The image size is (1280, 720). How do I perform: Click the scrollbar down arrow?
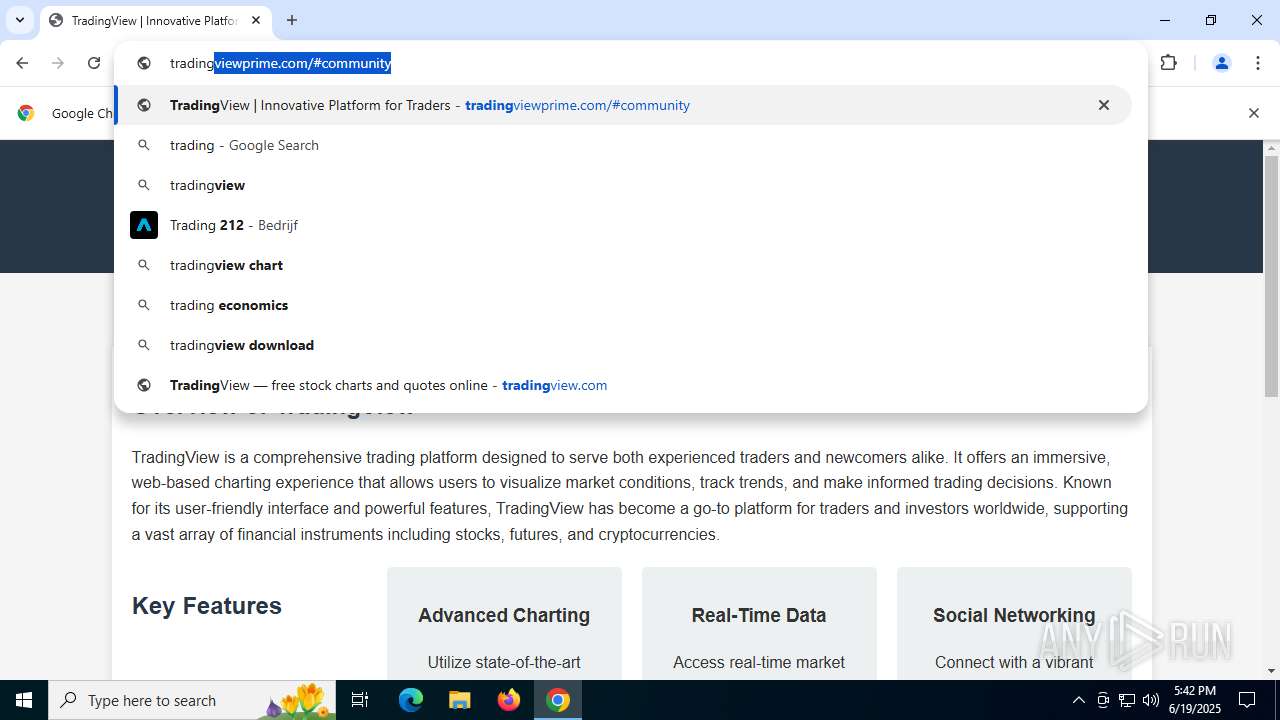pos(1271,671)
